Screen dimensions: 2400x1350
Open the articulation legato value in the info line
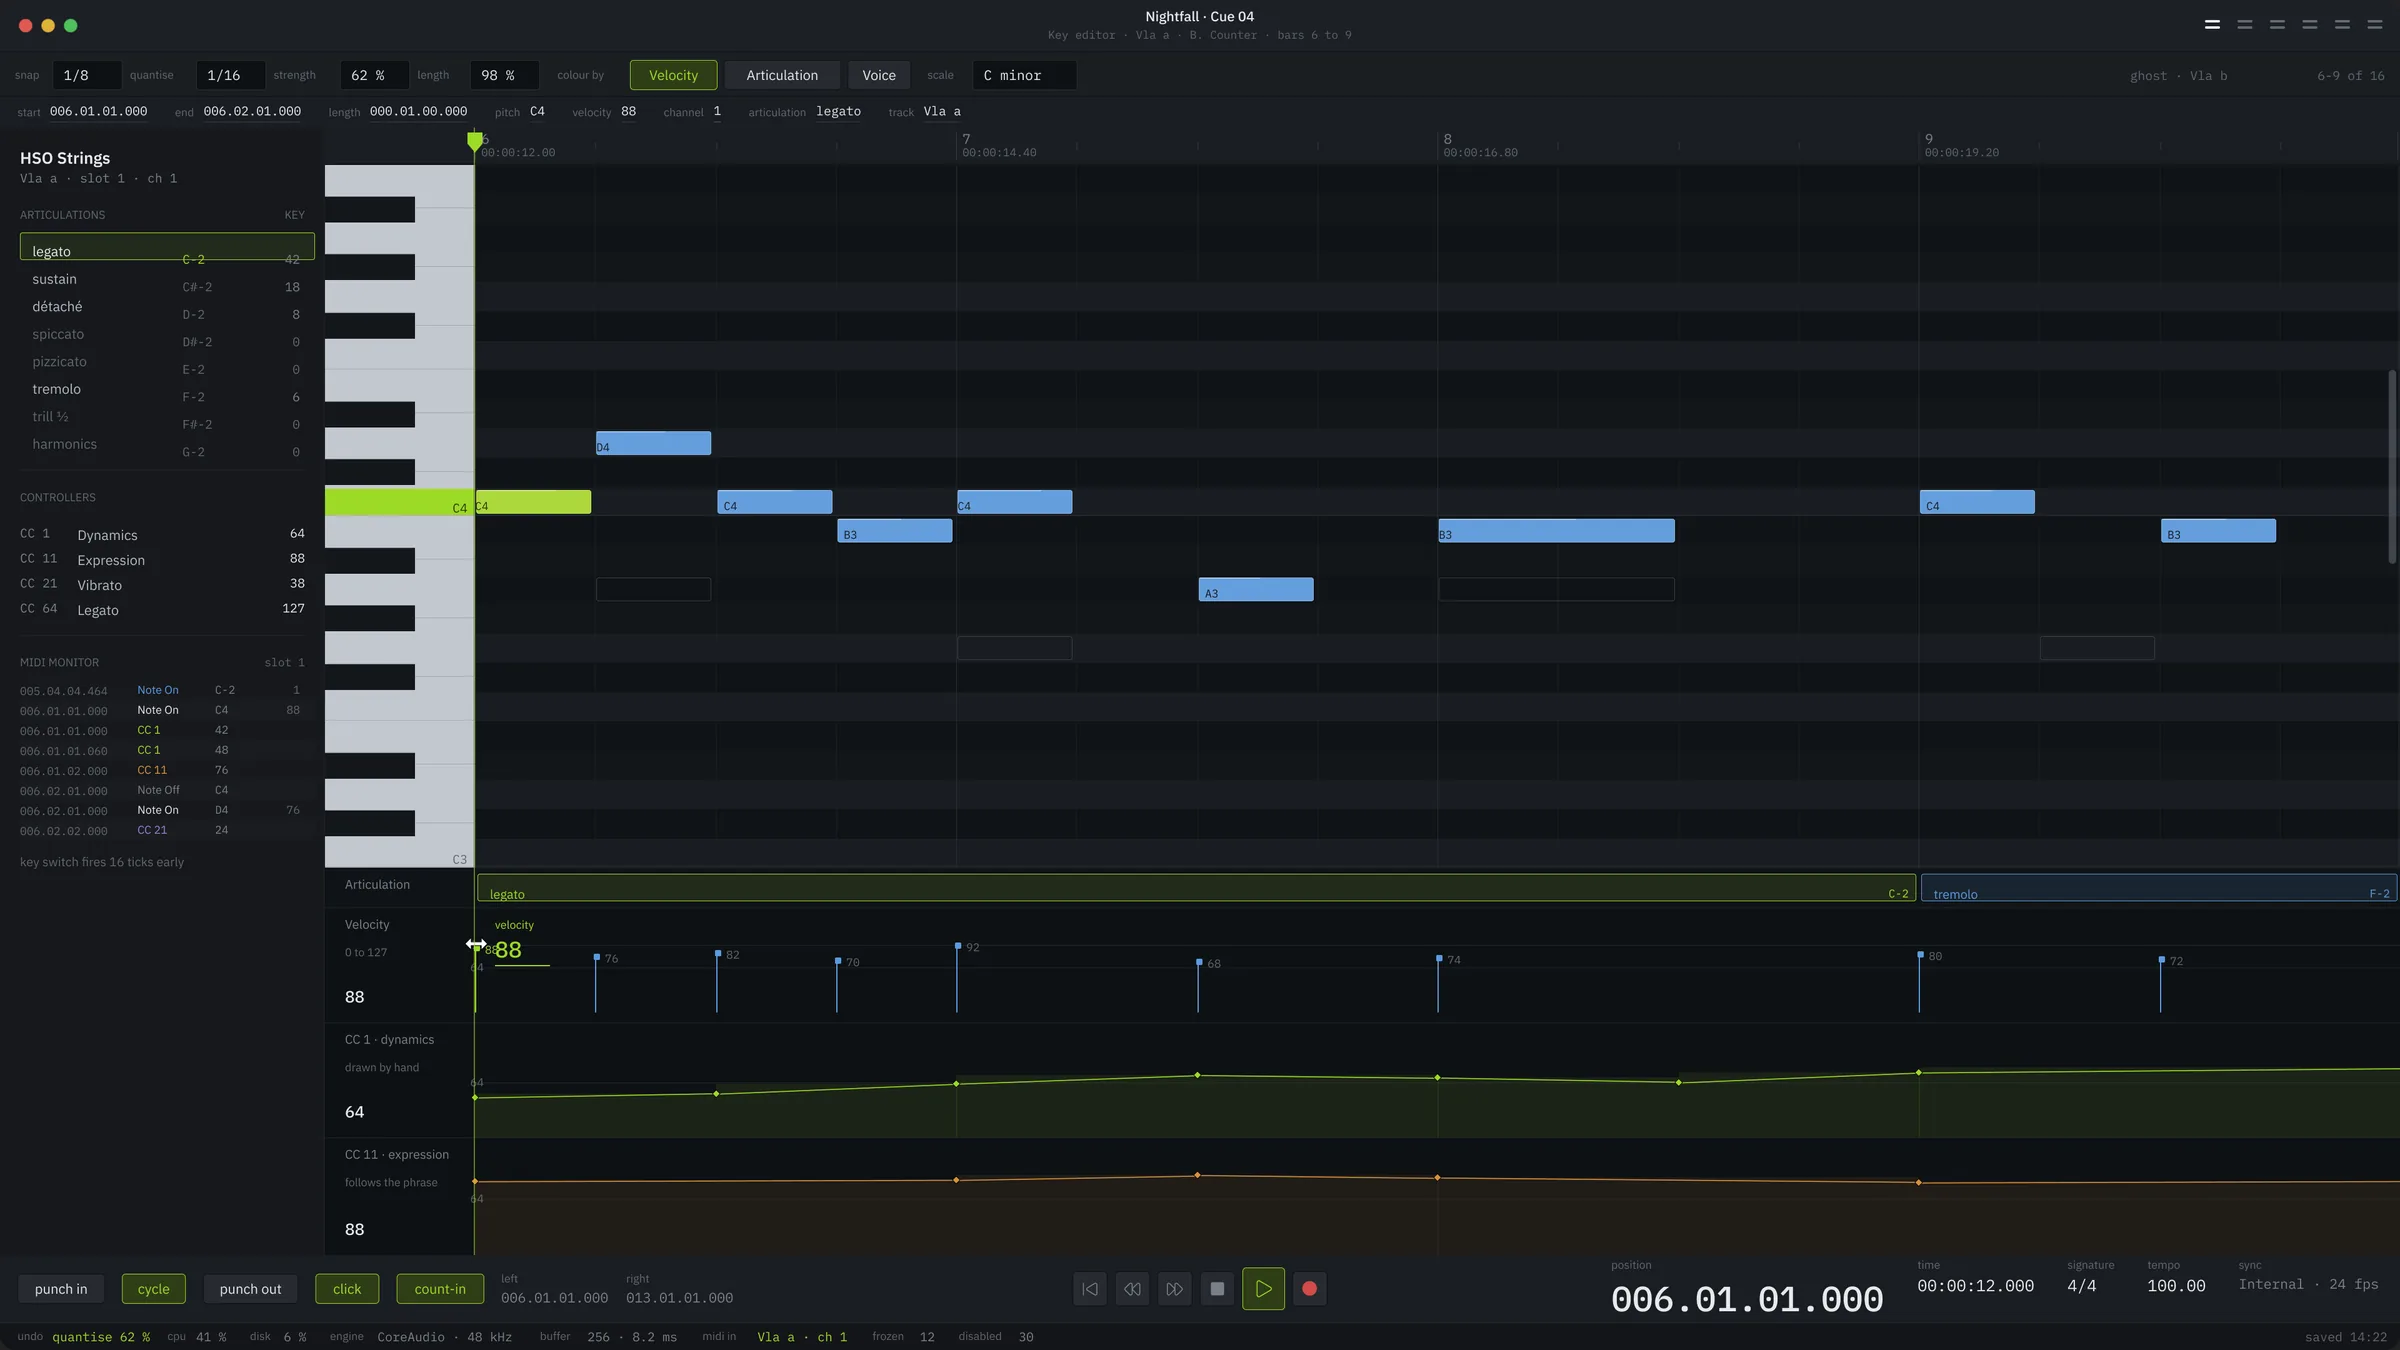838,111
